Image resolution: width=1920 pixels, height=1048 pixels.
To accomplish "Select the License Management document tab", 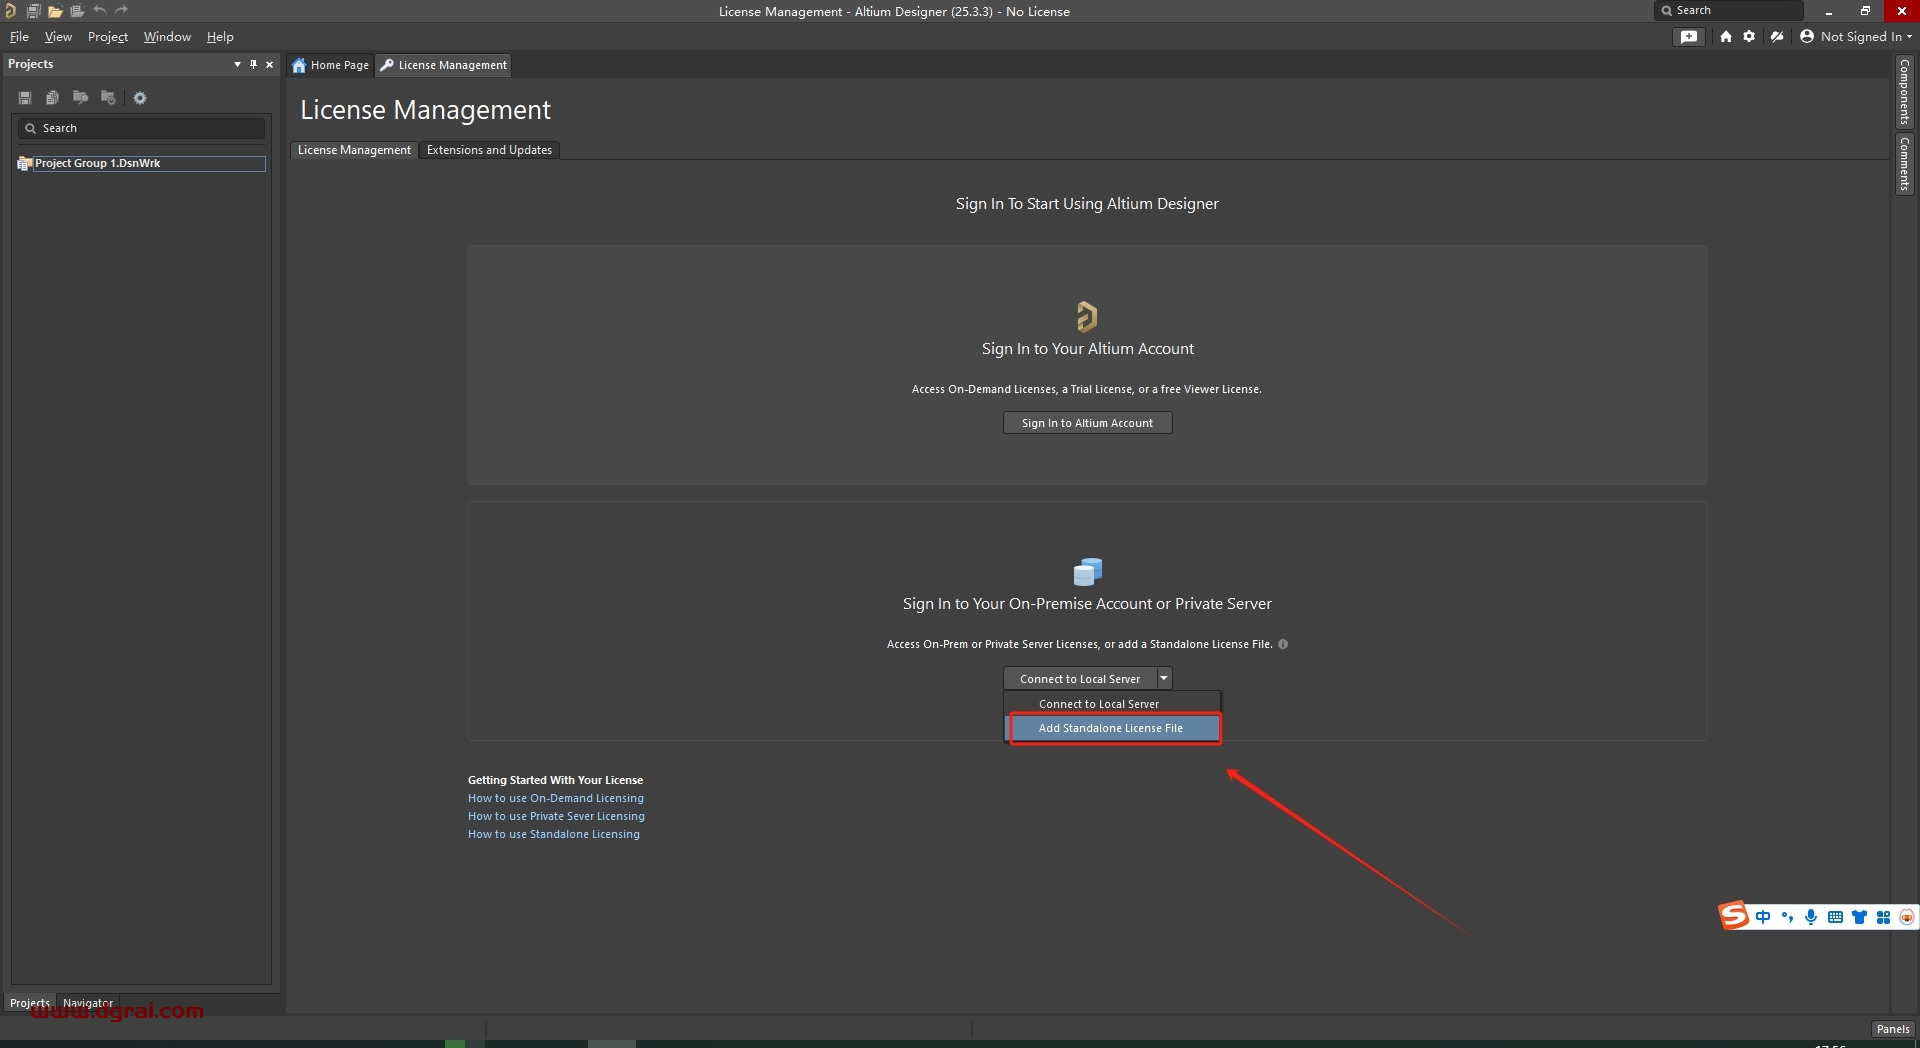I will coord(444,65).
